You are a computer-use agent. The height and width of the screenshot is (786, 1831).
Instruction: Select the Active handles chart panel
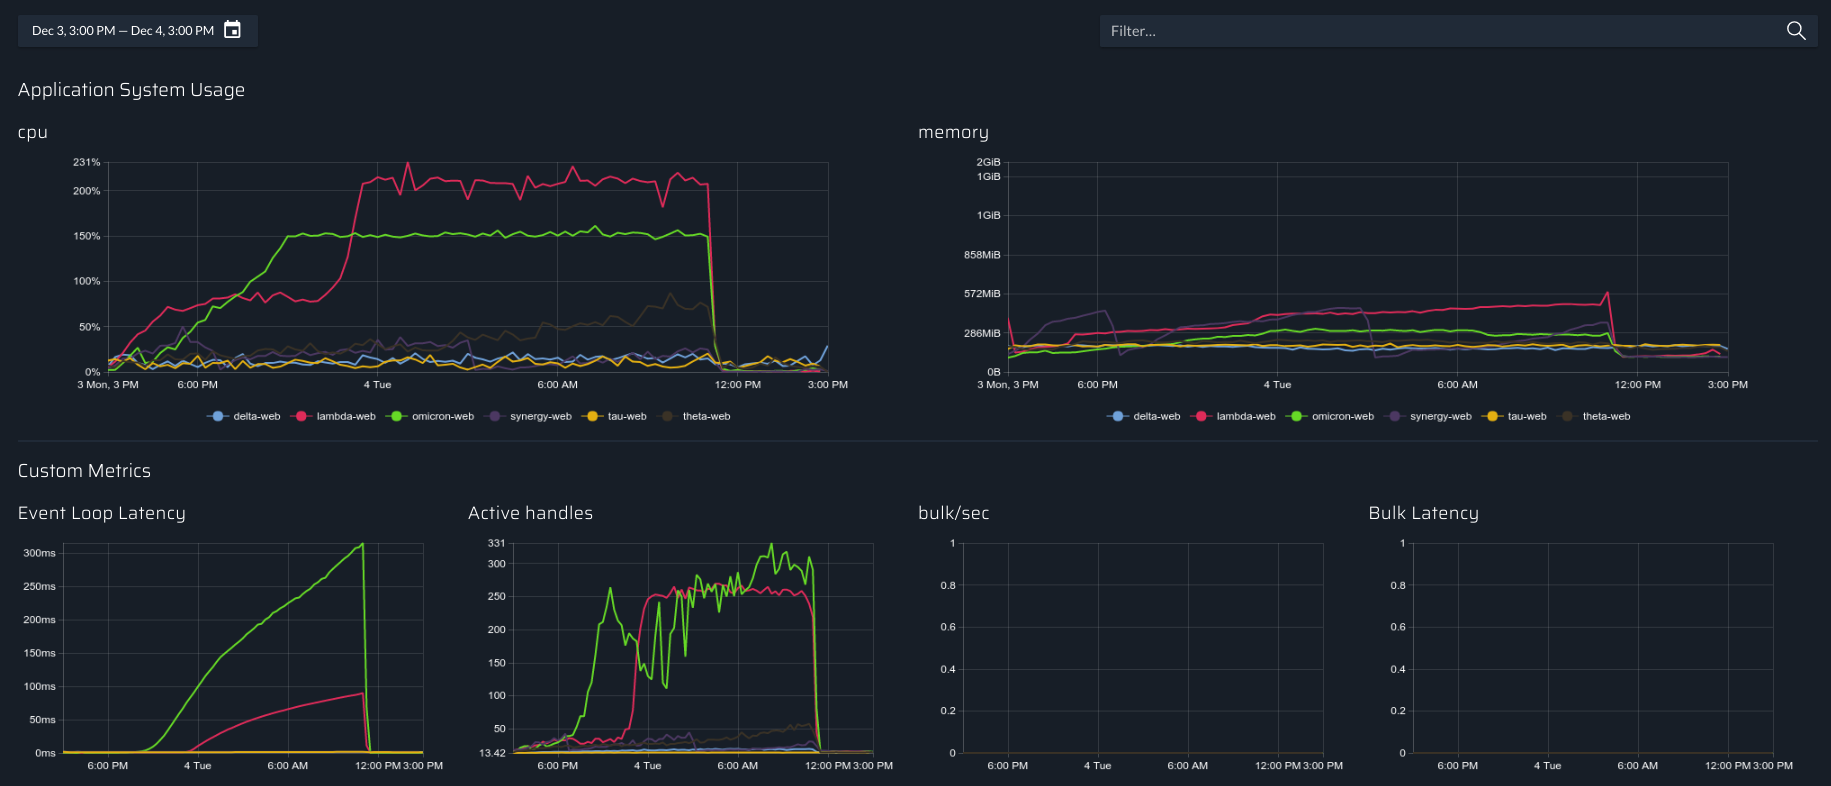click(x=693, y=648)
